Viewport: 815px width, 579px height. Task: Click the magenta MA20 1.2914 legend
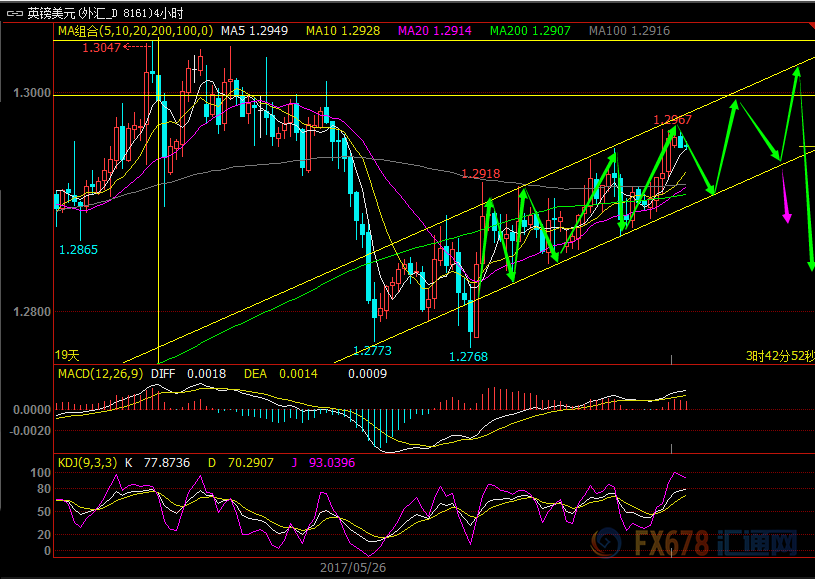coord(435,31)
